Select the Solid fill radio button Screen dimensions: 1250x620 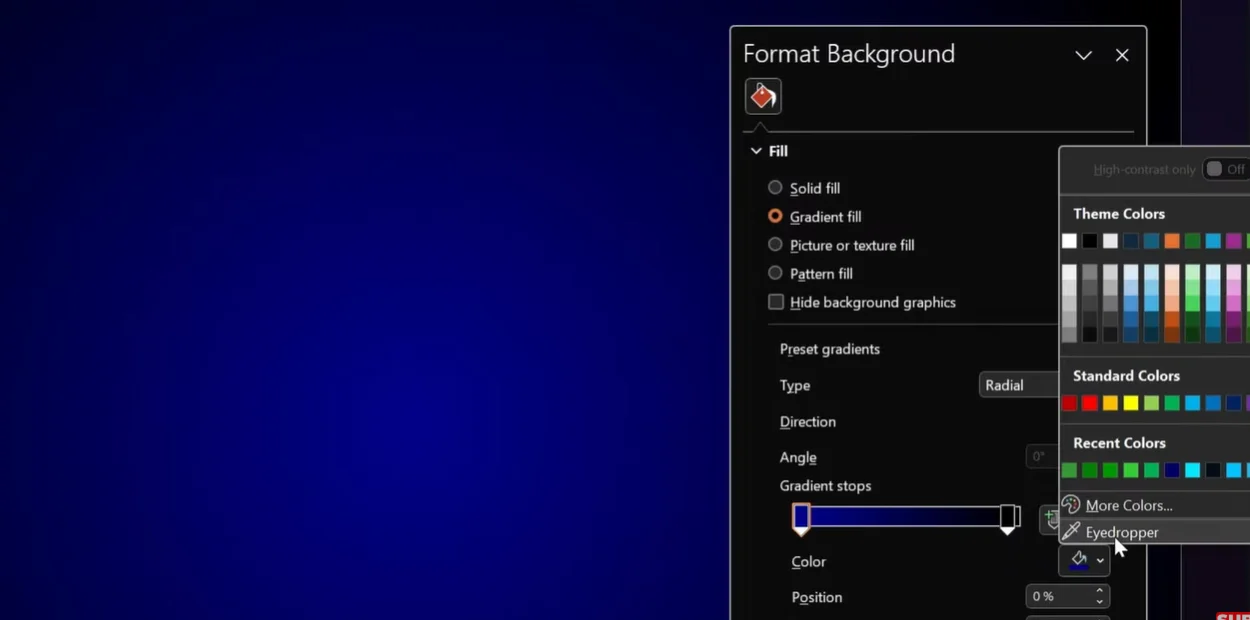pyautogui.click(x=775, y=188)
